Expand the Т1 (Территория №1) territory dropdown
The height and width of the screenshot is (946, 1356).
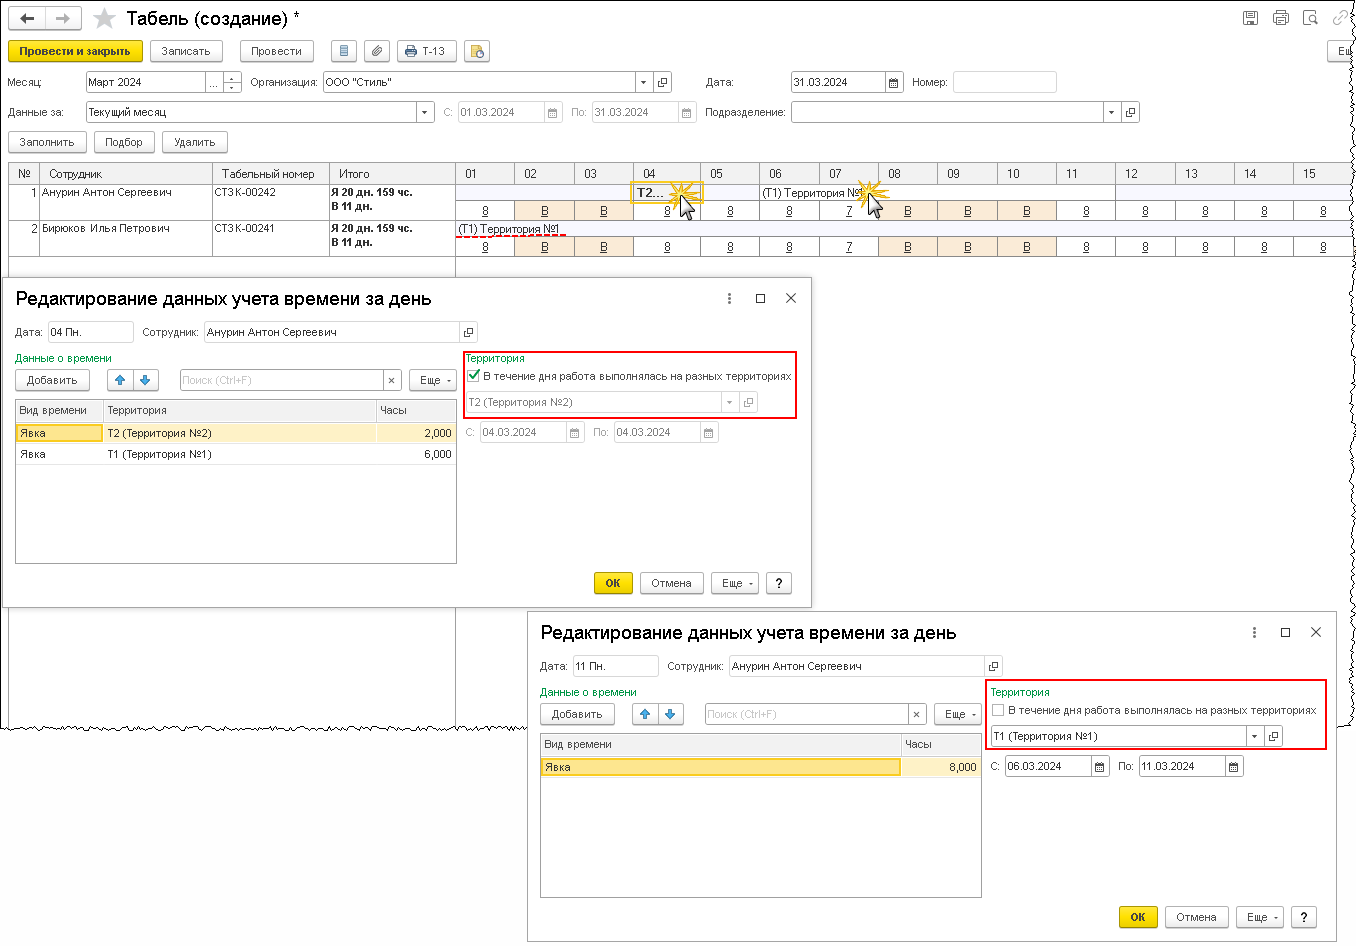(x=1255, y=736)
